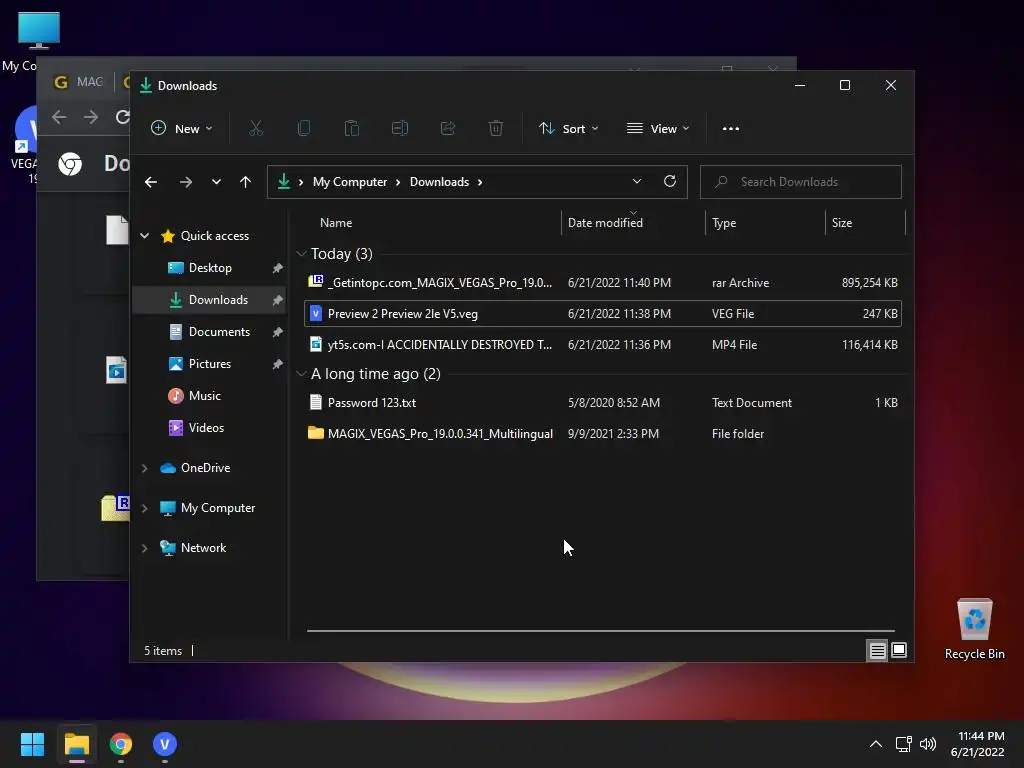Expand address bar history dropdown
This screenshot has width=1024, height=768.
coord(637,182)
